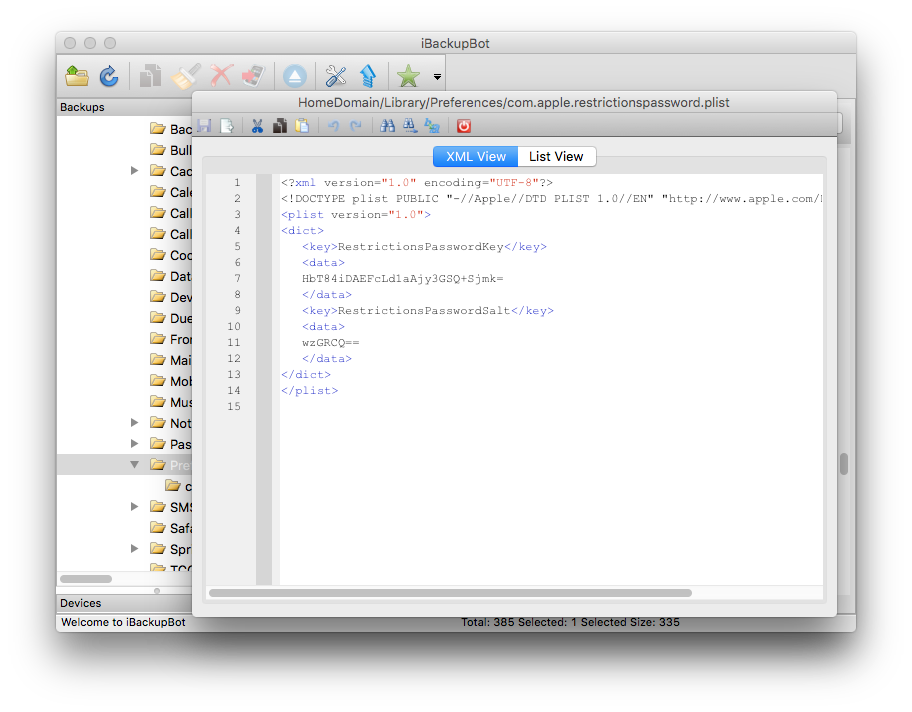This screenshot has height=712, width=912.
Task: Click the Redo arrow icon
Action: (x=356, y=126)
